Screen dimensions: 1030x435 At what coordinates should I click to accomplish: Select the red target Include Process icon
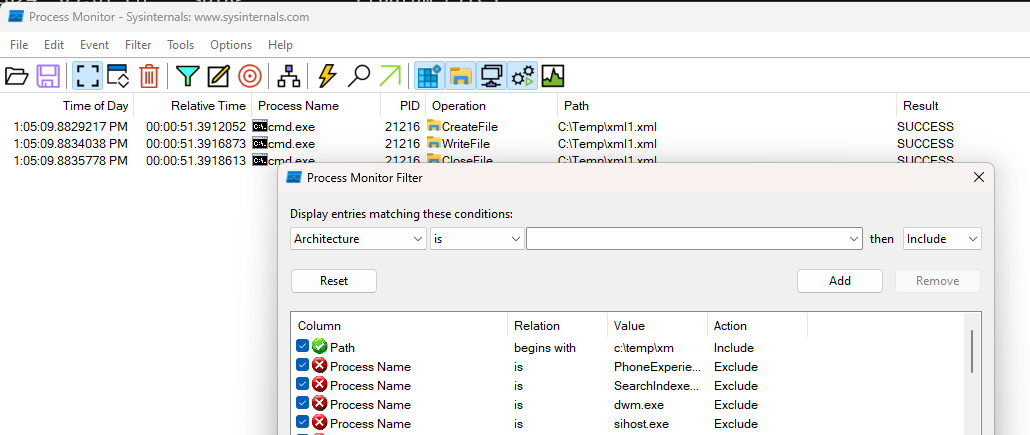(x=250, y=76)
